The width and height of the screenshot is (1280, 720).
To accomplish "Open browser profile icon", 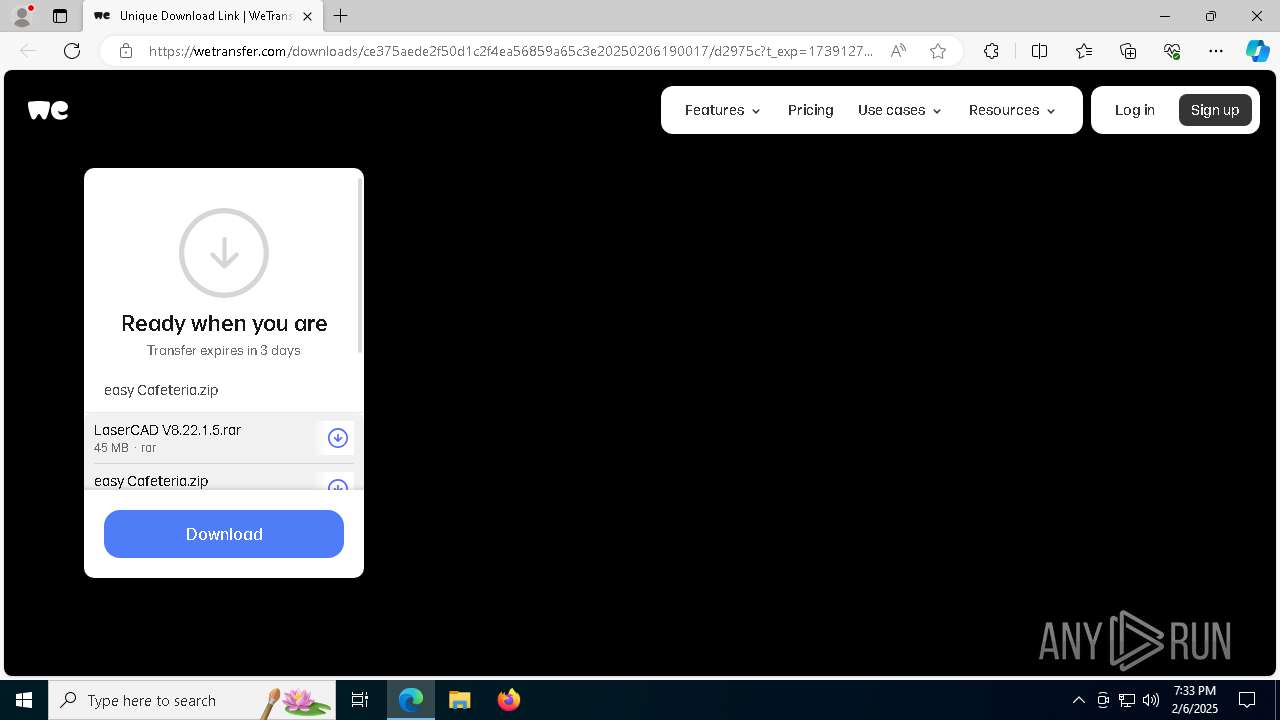I will [22, 16].
